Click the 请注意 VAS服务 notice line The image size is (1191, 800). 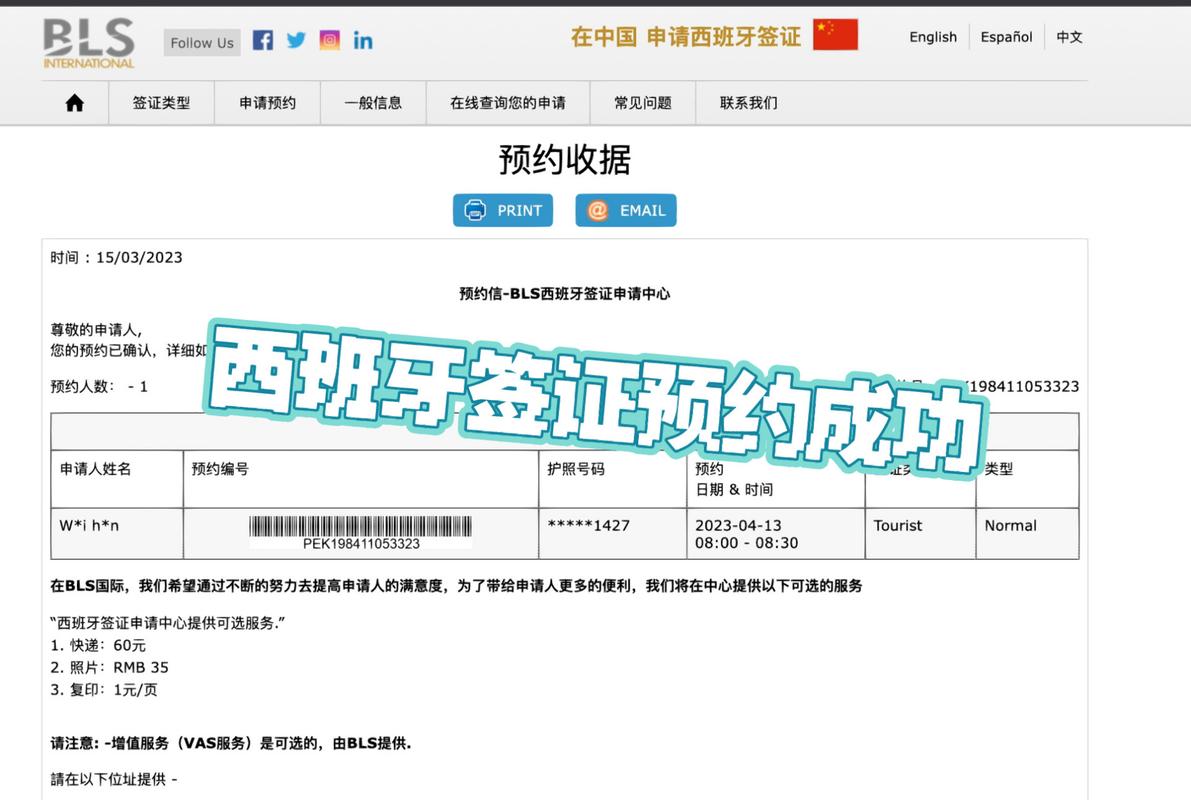pyautogui.click(x=231, y=743)
